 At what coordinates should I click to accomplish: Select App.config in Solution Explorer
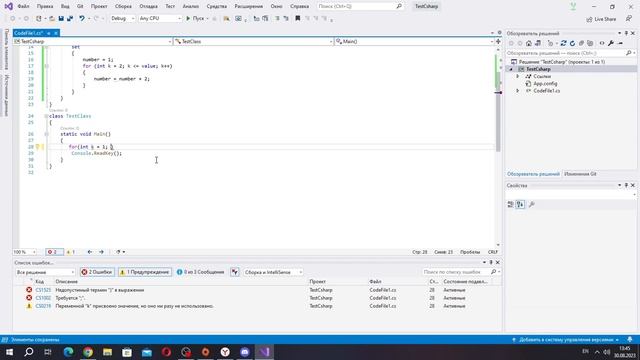tap(545, 83)
